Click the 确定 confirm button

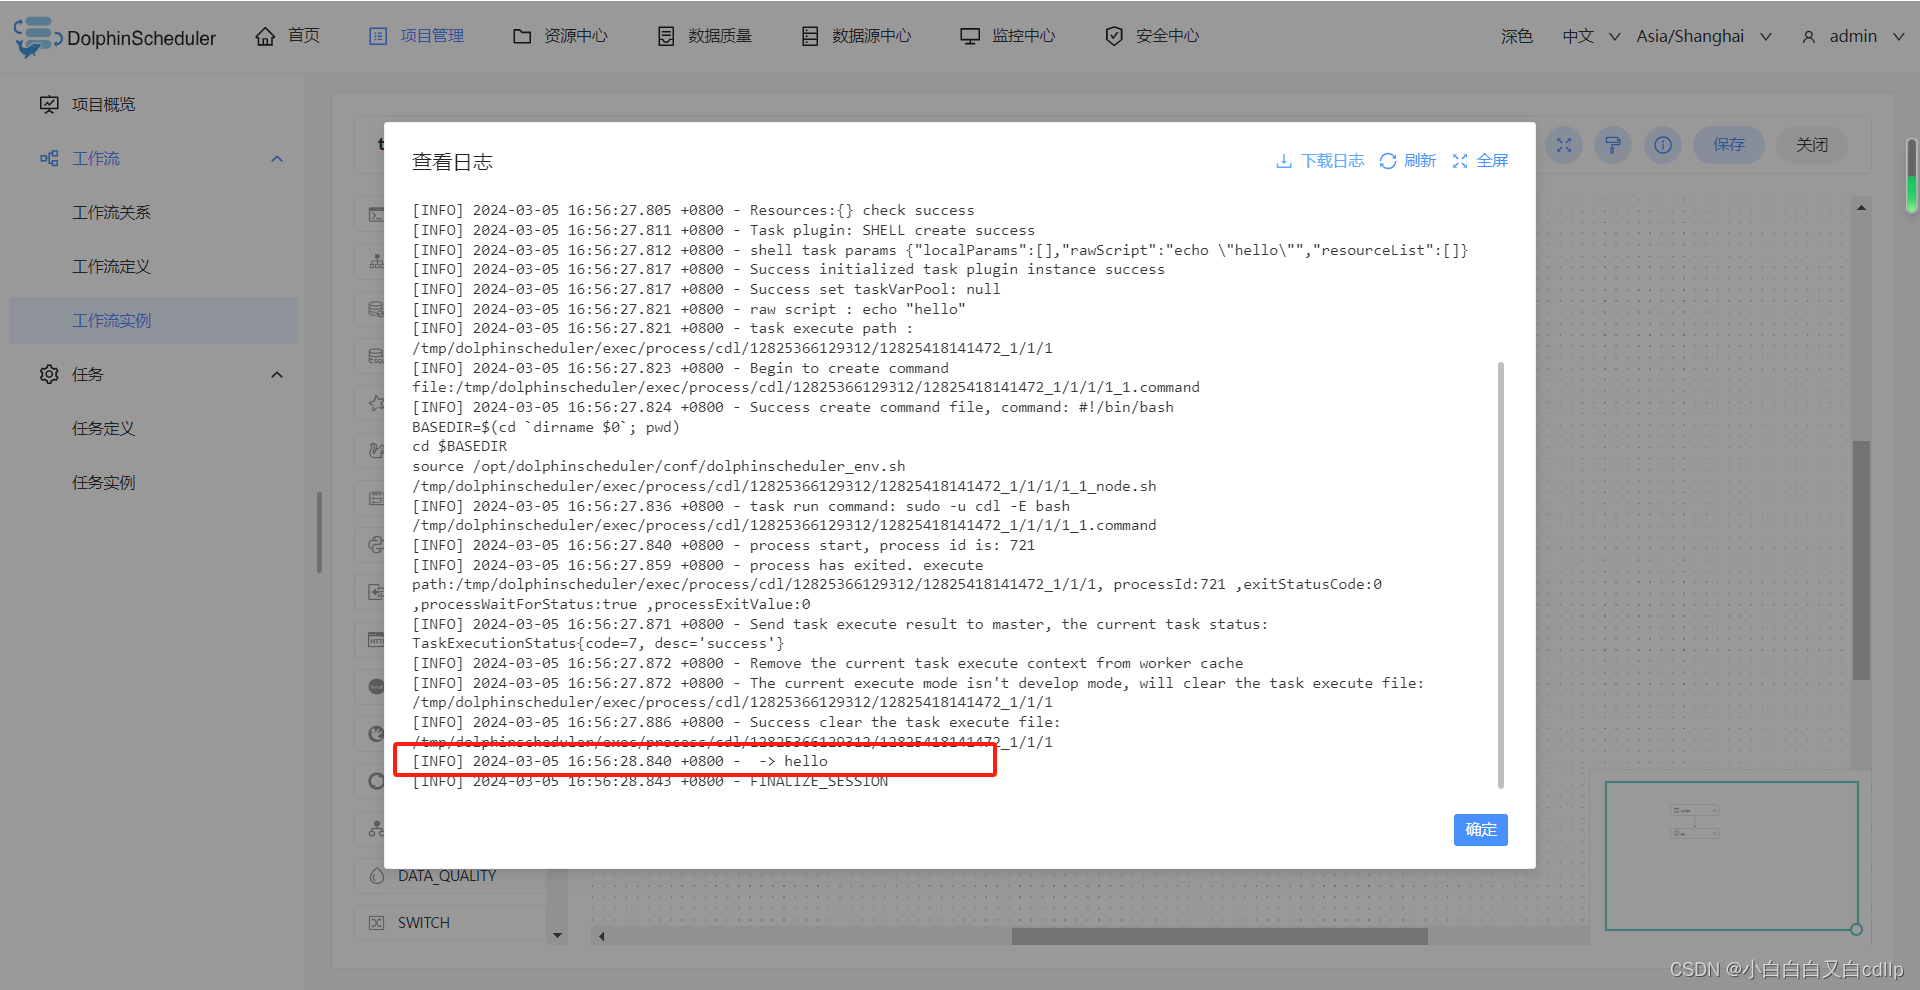1480,830
